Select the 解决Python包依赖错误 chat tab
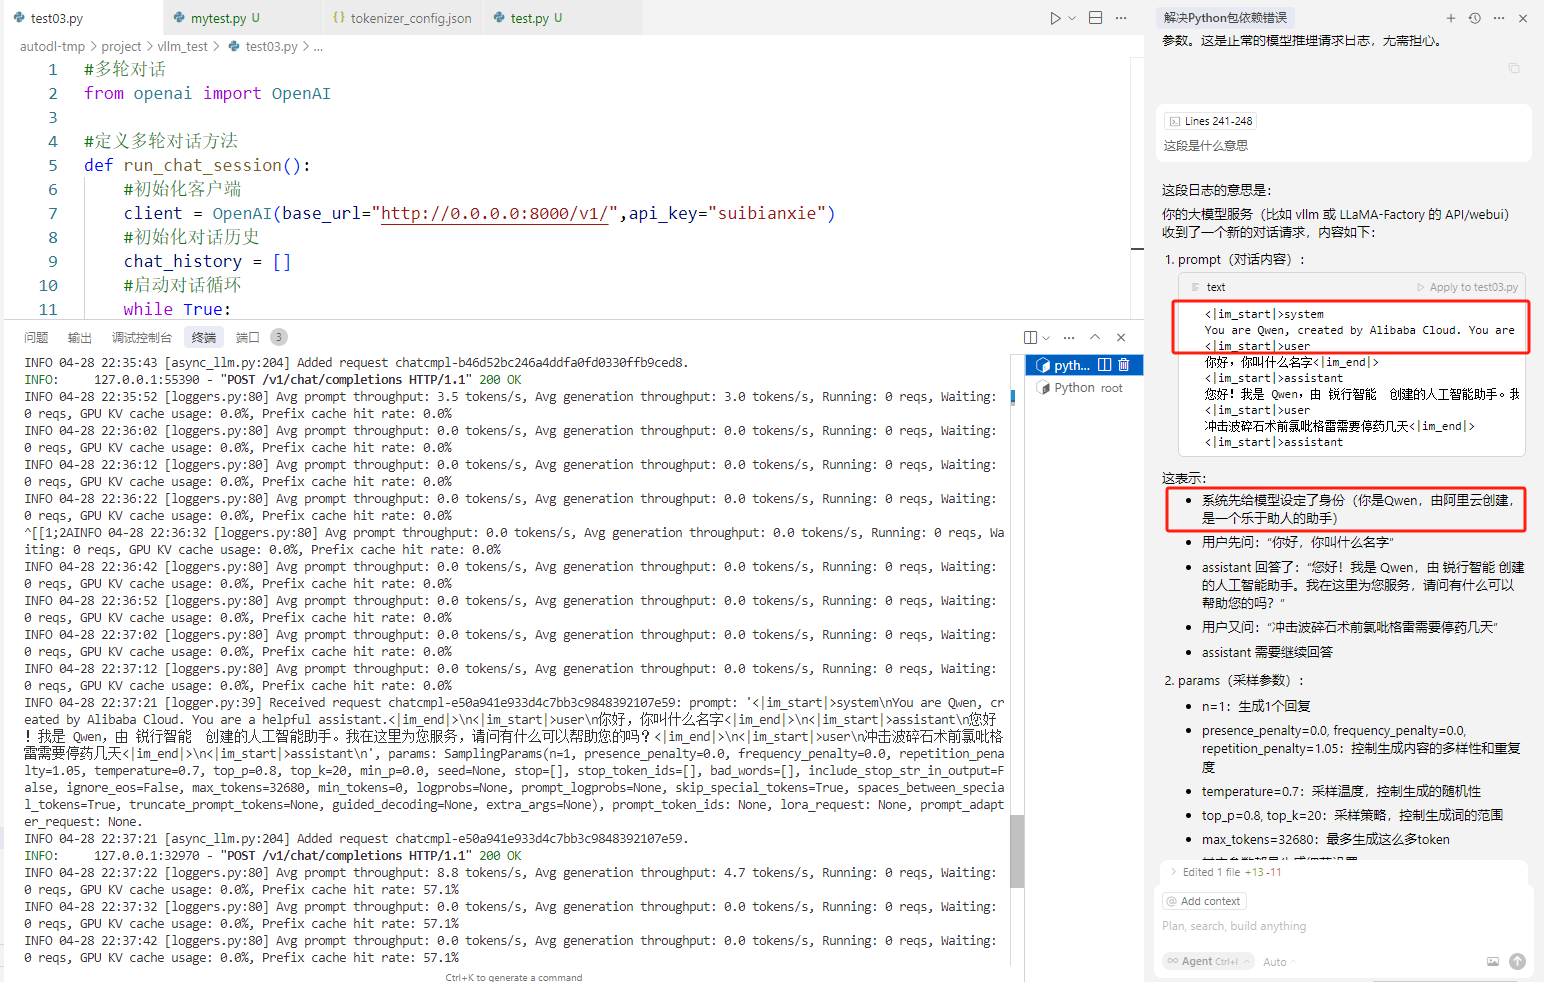Image resolution: width=1544 pixels, height=982 pixels. 1225,18
